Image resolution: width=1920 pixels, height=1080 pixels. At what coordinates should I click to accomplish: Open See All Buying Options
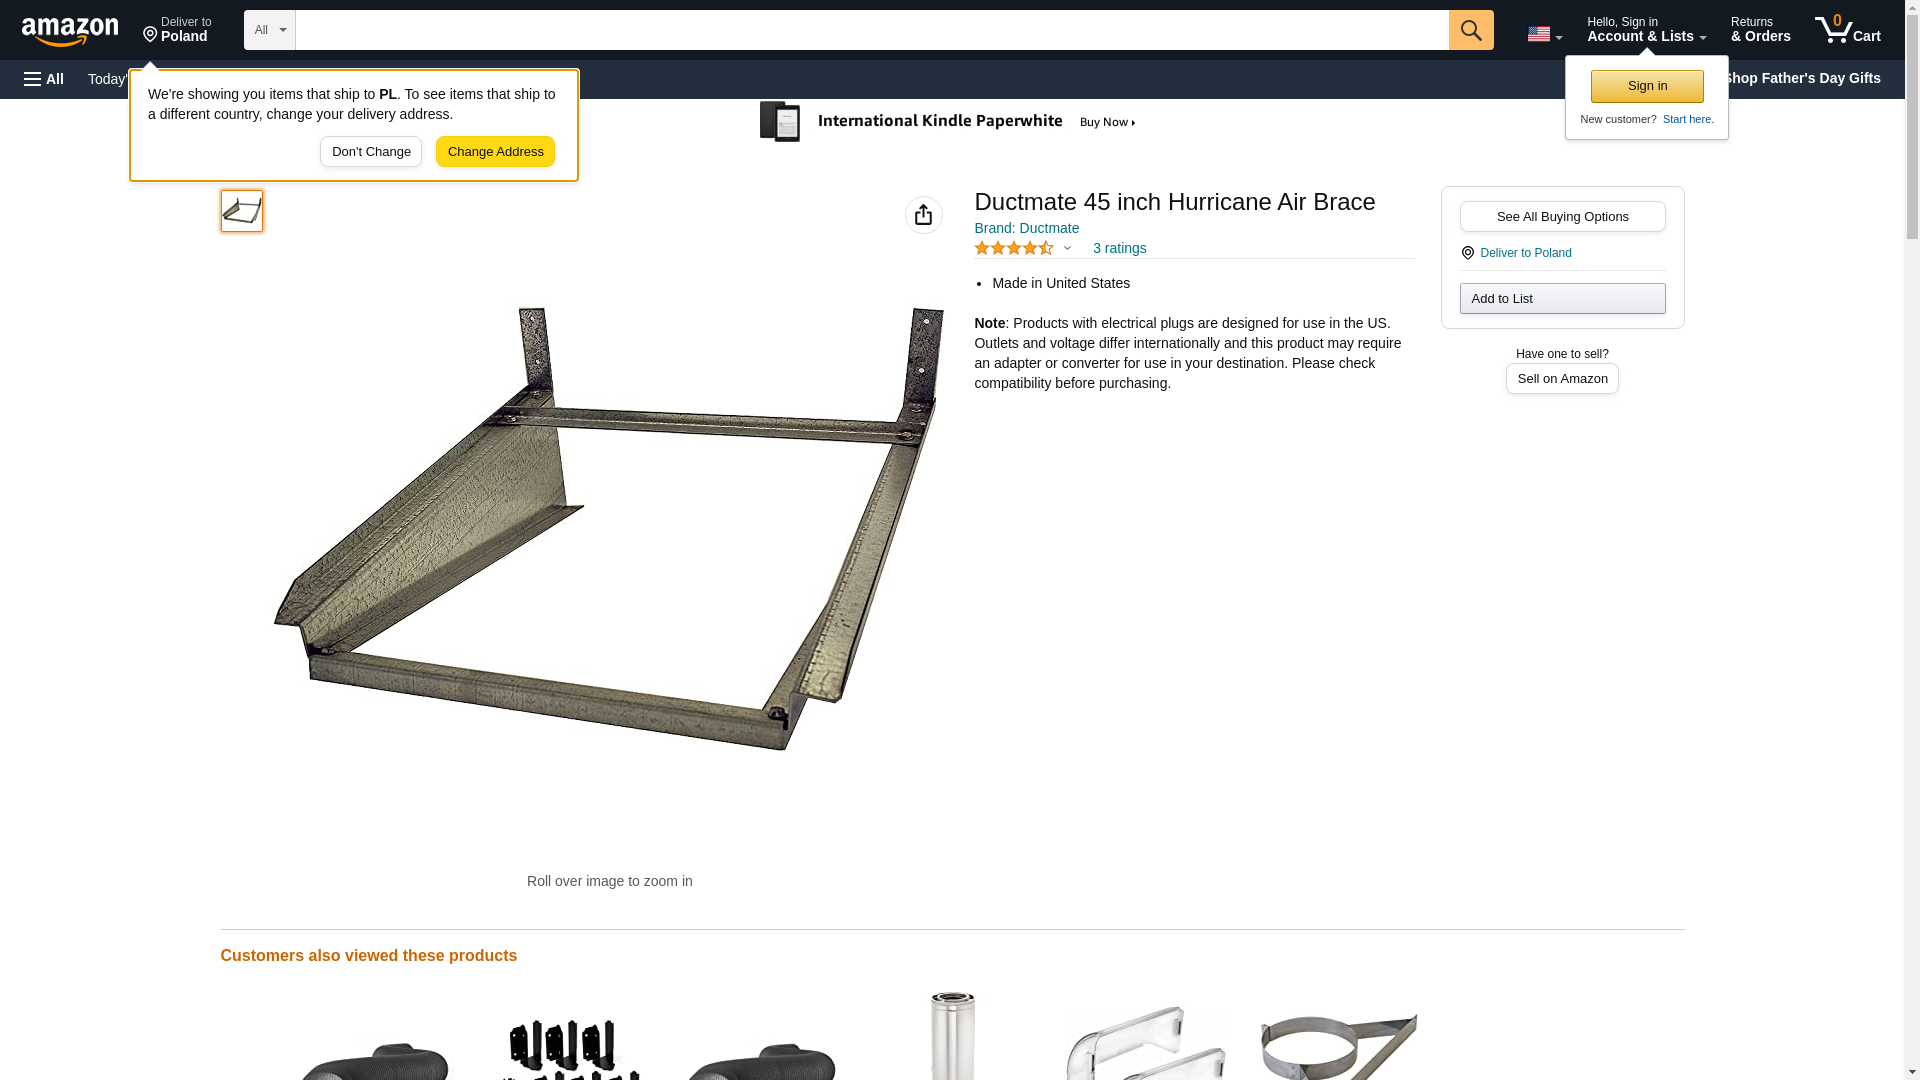(1562, 216)
